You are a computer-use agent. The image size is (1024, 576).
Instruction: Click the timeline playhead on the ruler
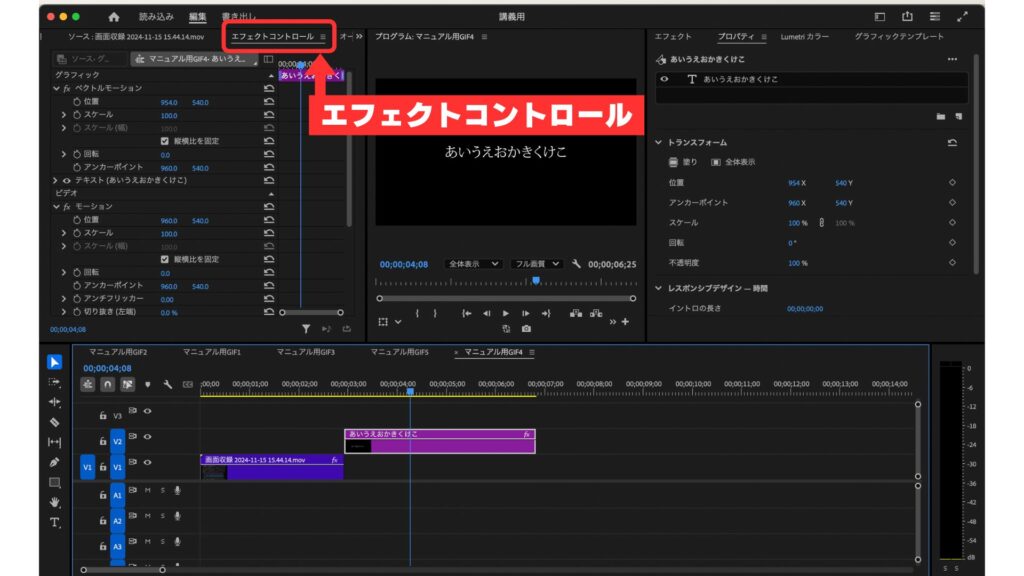click(x=410, y=392)
